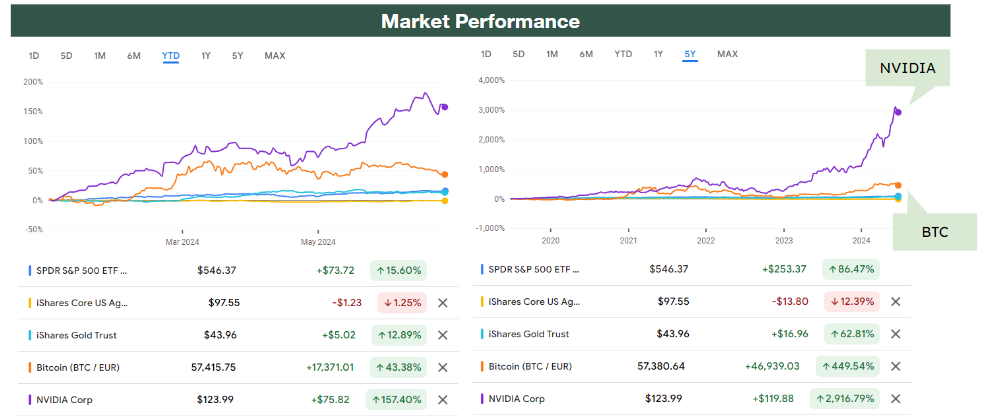The width and height of the screenshot is (990, 420).
Task: Click the 449.54% gain badge
Action: pos(847,366)
